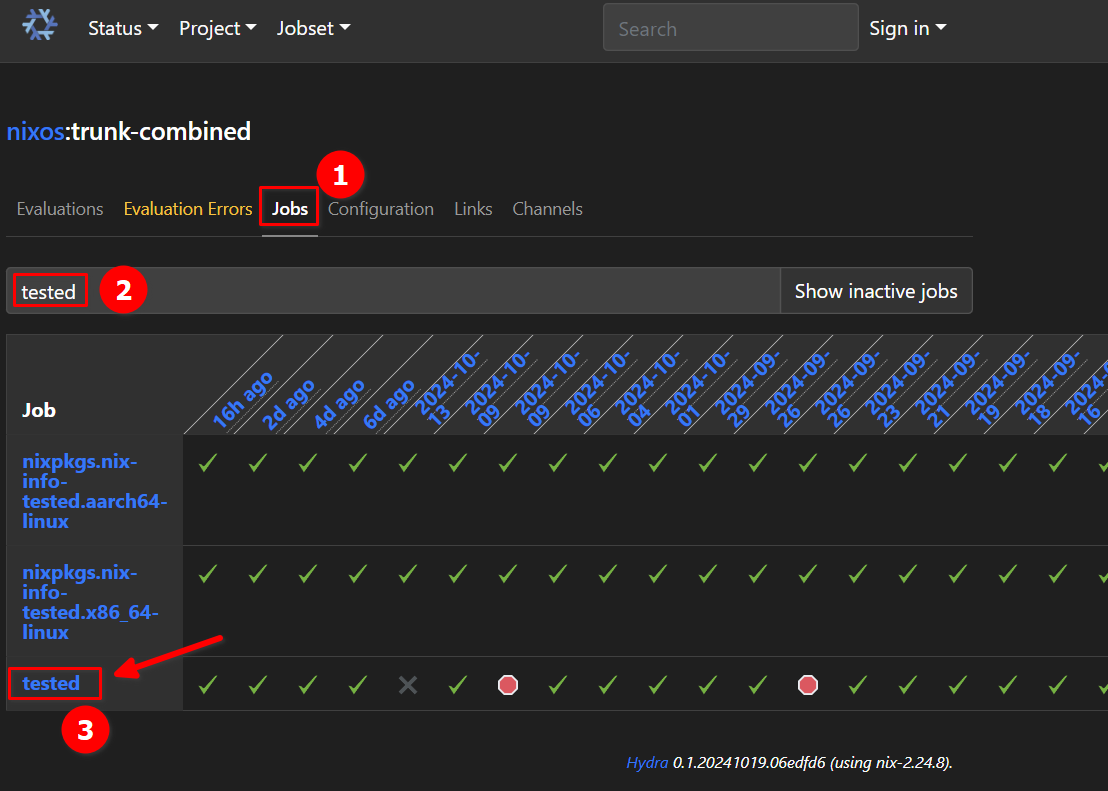Click tested row checkmark under 2d ago
This screenshot has width=1108, height=791.
[x=258, y=684]
